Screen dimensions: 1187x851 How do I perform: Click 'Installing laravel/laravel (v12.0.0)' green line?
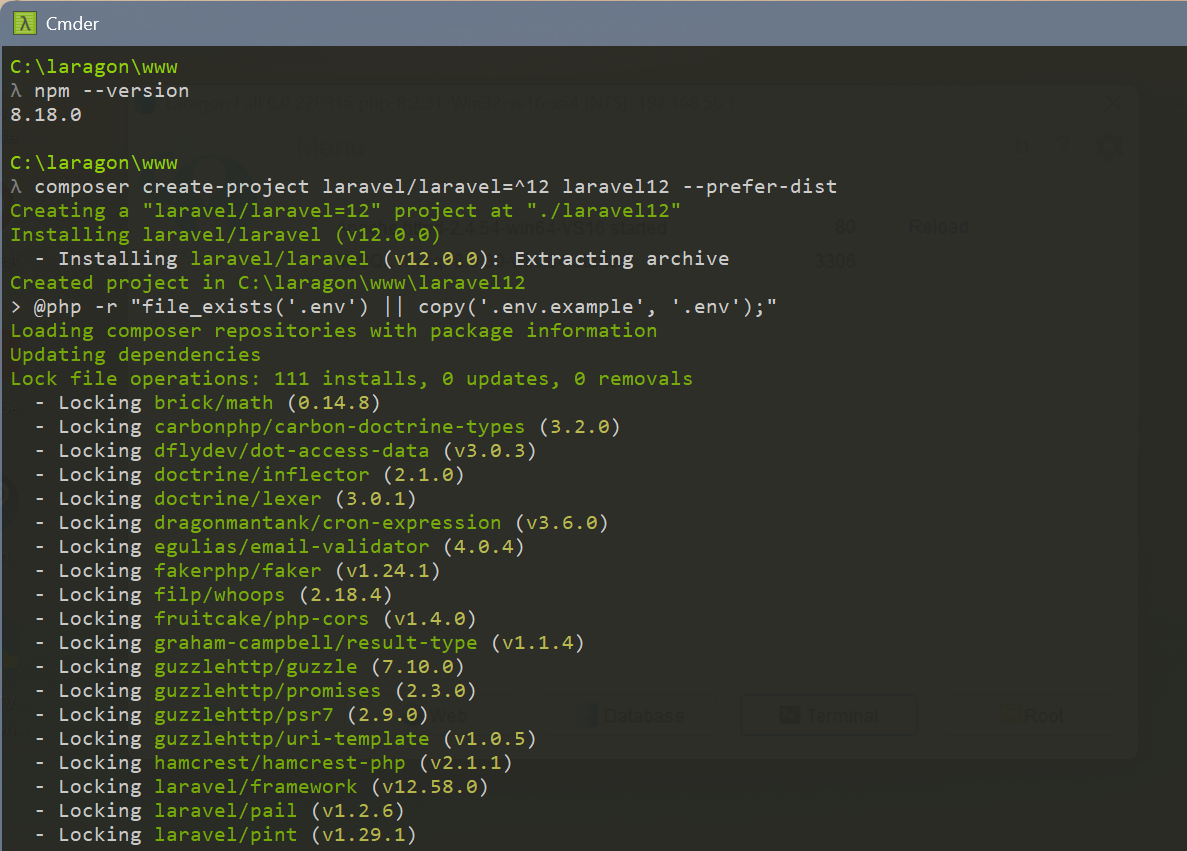tap(225, 235)
